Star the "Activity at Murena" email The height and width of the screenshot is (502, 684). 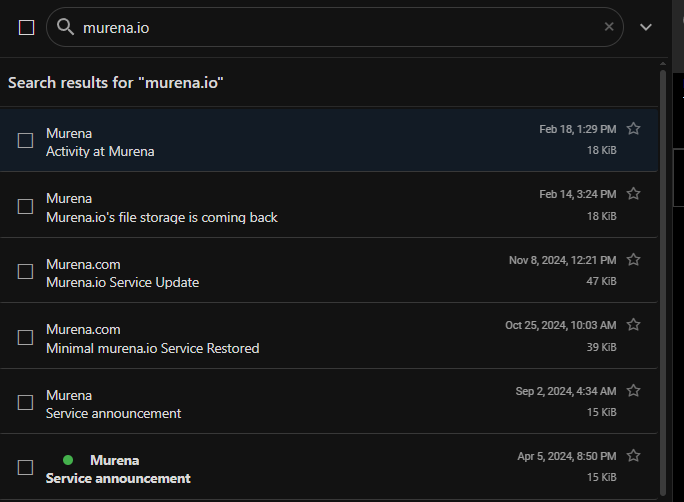(633, 129)
